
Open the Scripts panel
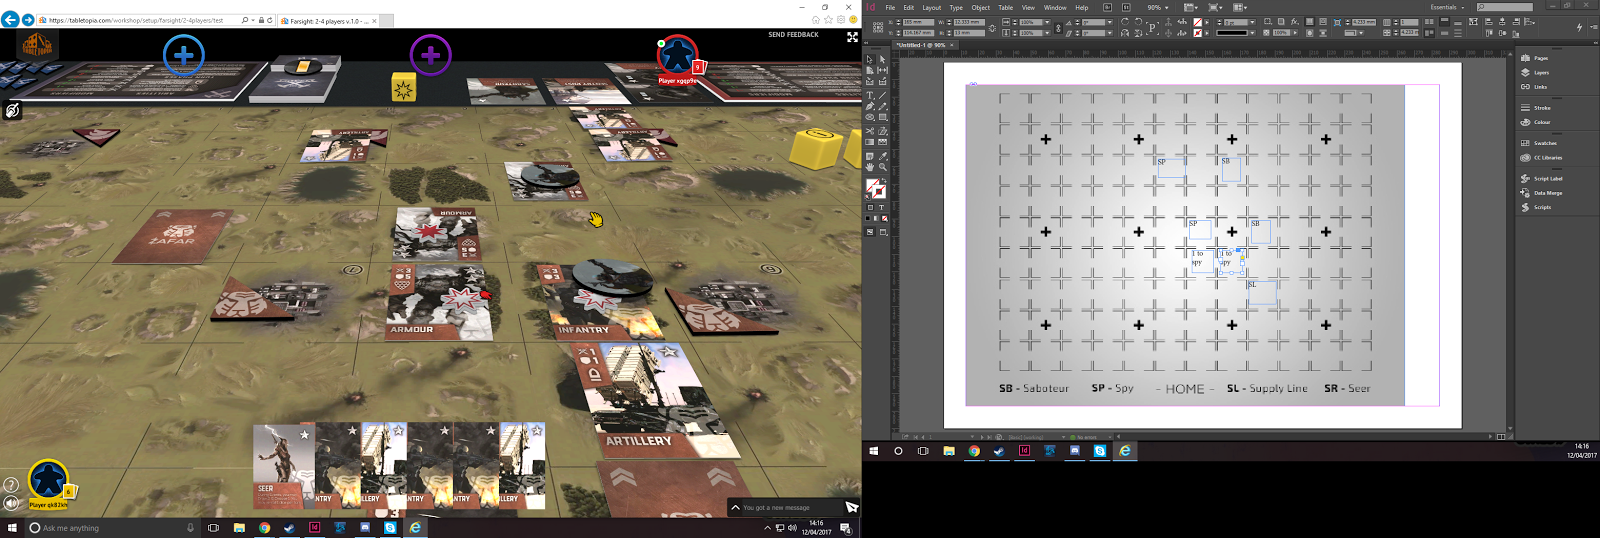(1543, 207)
